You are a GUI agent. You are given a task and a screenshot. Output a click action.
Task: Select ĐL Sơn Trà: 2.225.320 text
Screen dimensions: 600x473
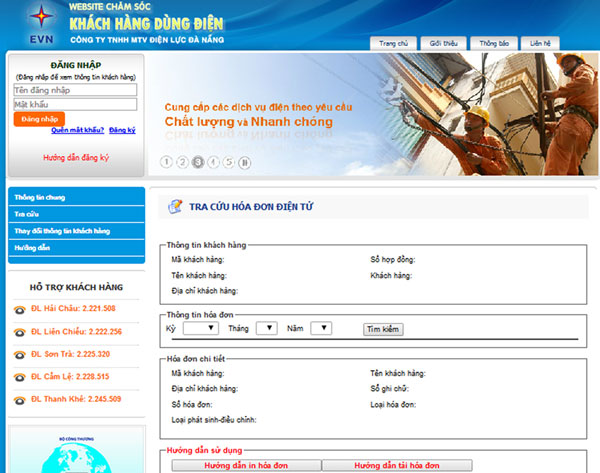pyautogui.click(x=70, y=354)
